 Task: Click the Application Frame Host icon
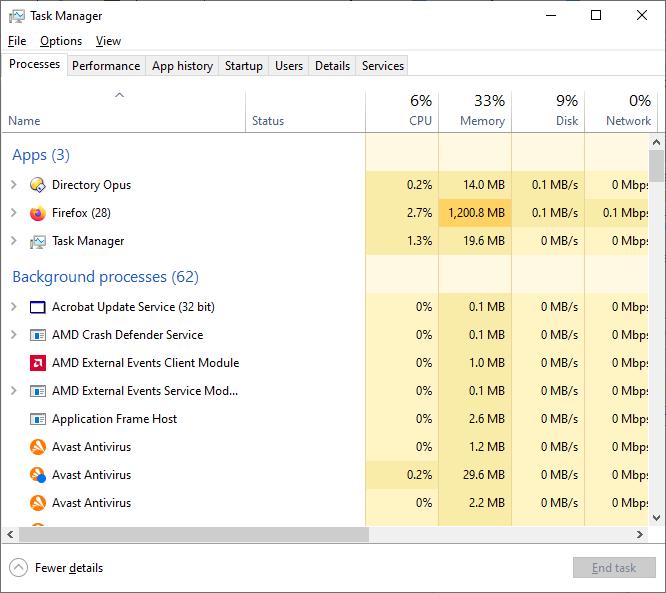tap(38, 419)
